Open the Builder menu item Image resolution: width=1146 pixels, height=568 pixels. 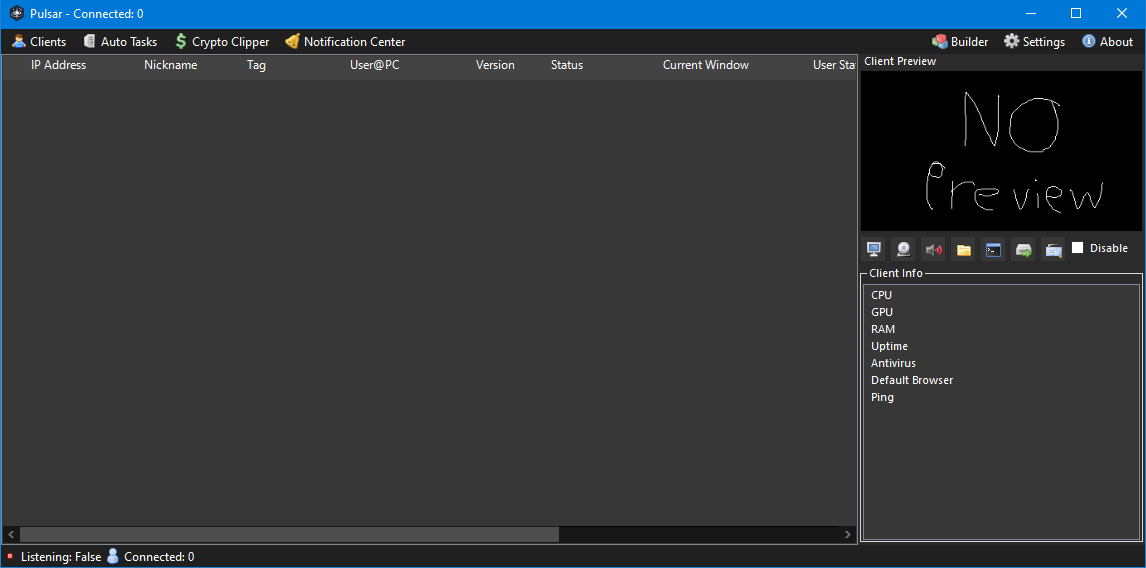click(960, 42)
